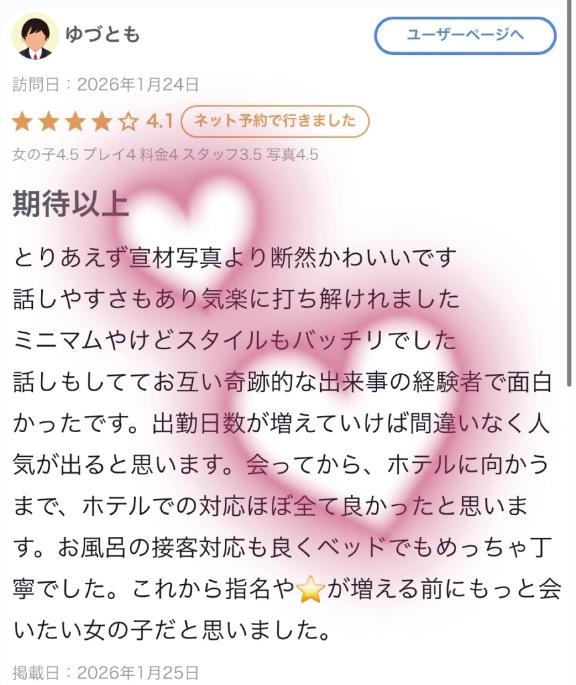
Task: Open the ユーザーページへ button
Action: pos(465,35)
